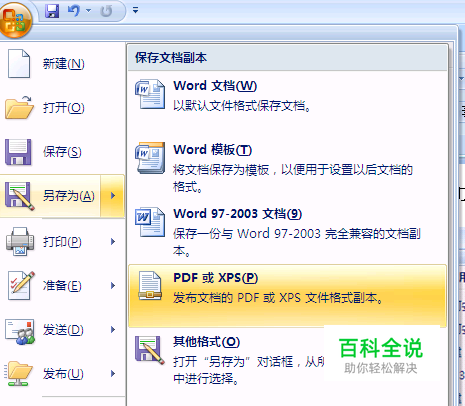Click the Word 97-2003 document icon
This screenshot has height=406, width=465.
[150, 222]
